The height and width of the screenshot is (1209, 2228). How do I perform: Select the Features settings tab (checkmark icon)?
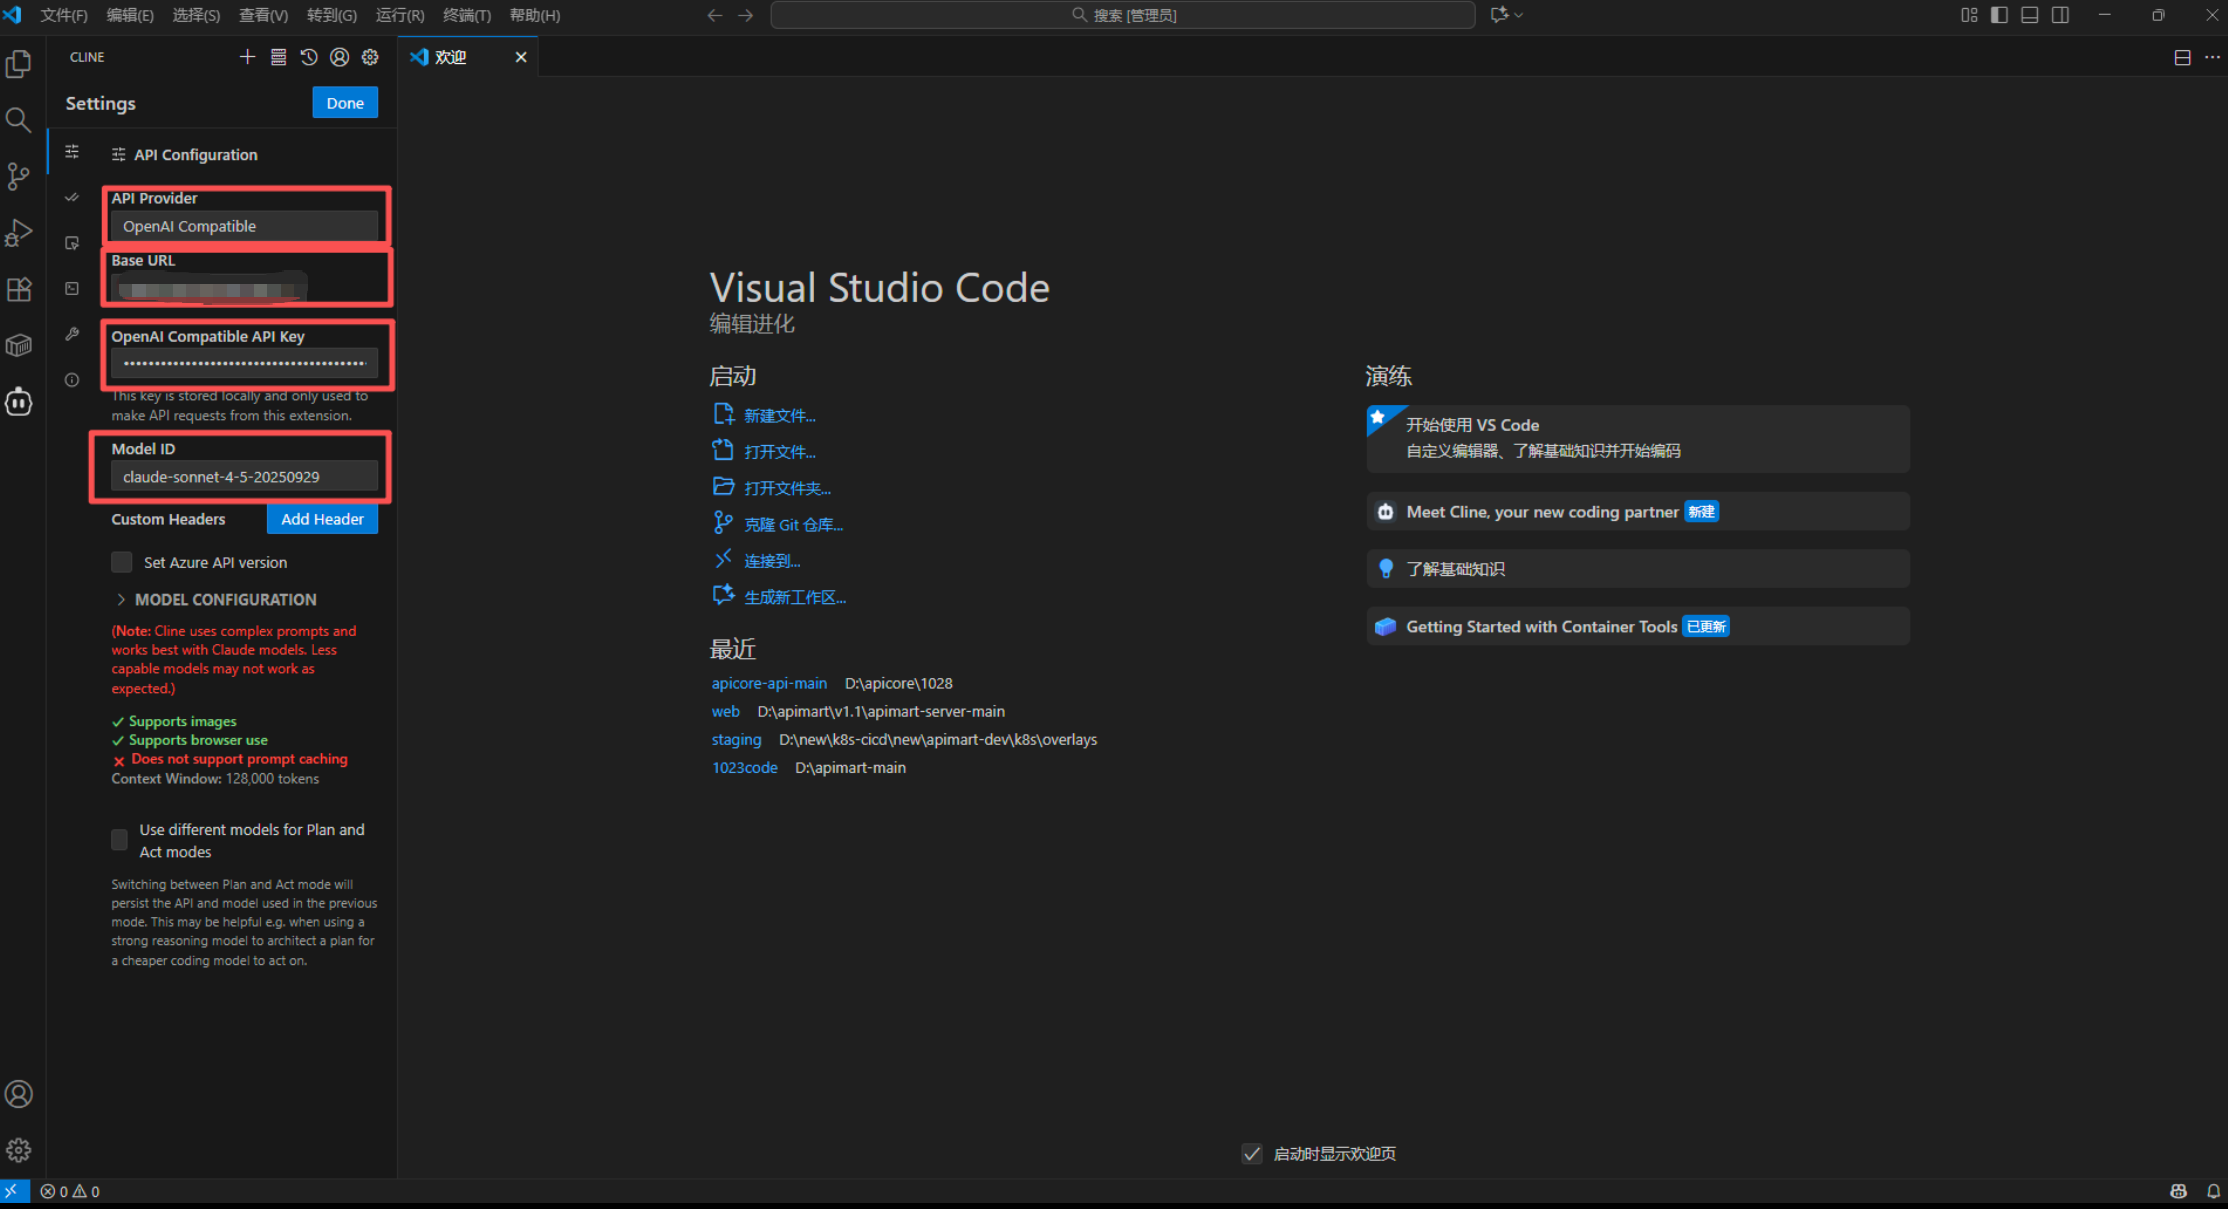coord(72,198)
